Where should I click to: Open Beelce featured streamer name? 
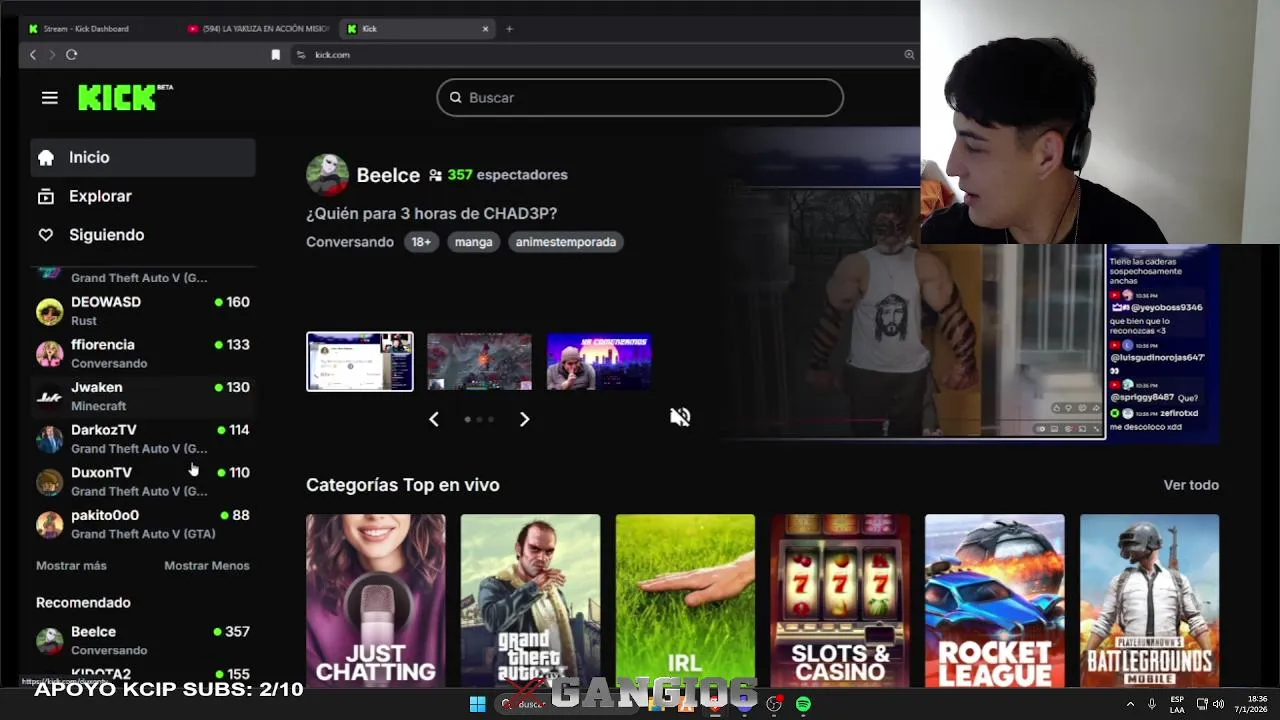tap(388, 175)
